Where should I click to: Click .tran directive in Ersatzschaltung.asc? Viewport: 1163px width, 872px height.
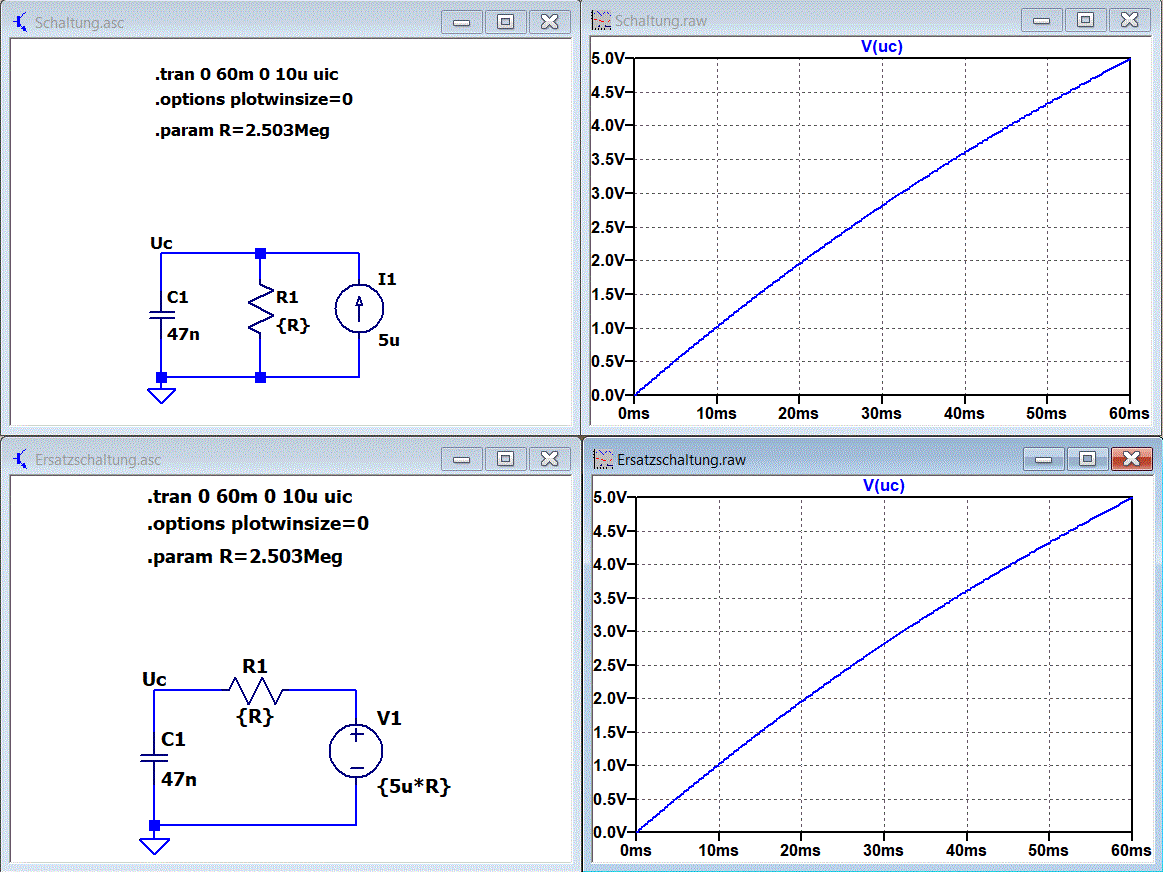tap(249, 497)
